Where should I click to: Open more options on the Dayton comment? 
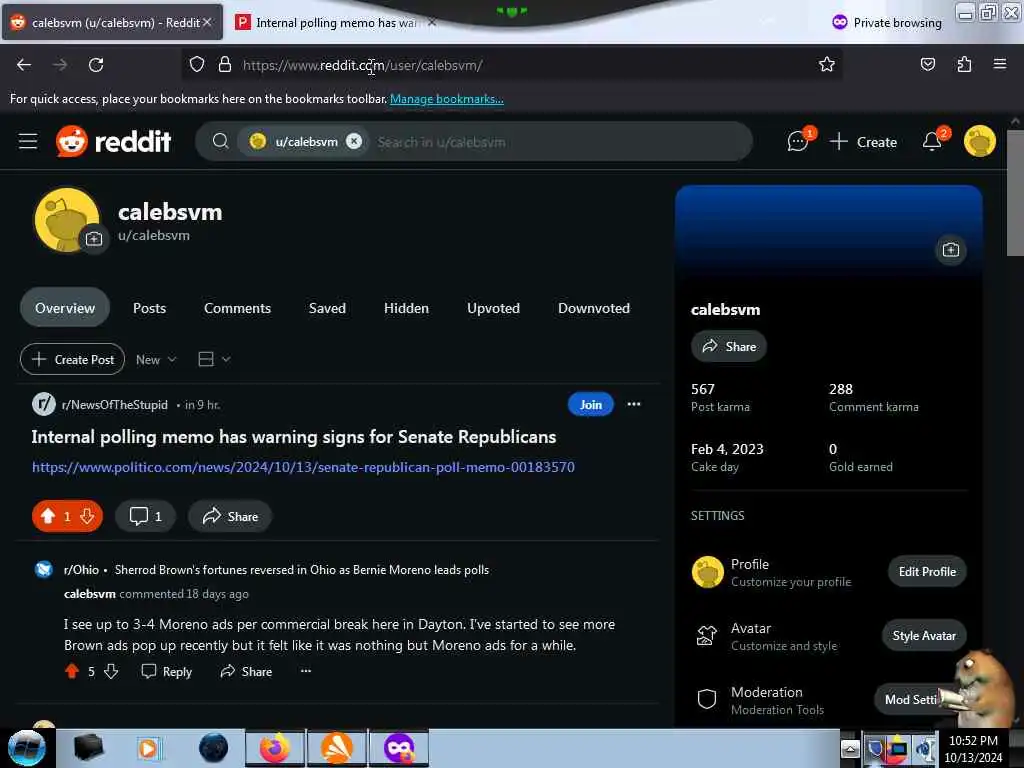click(306, 671)
